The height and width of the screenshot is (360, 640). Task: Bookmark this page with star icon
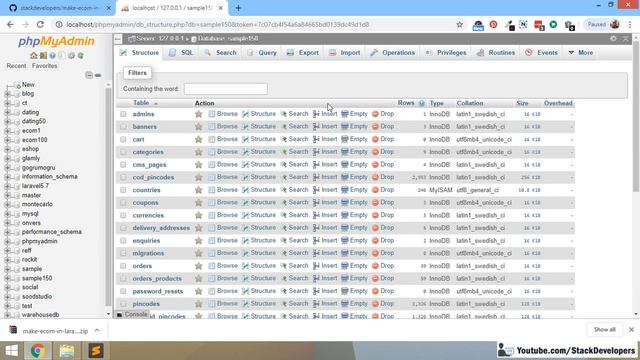tap(460, 24)
